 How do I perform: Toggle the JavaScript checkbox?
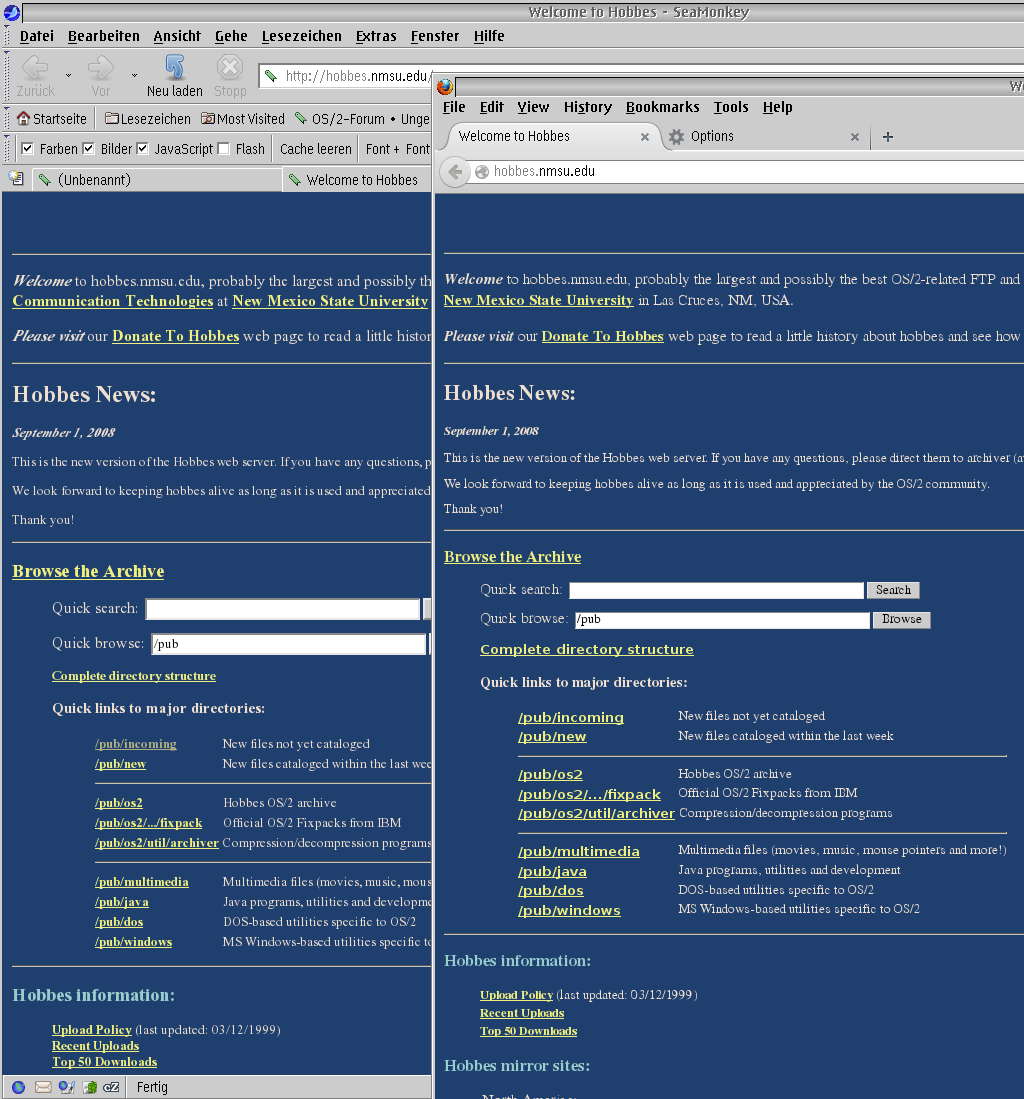click(x=142, y=149)
